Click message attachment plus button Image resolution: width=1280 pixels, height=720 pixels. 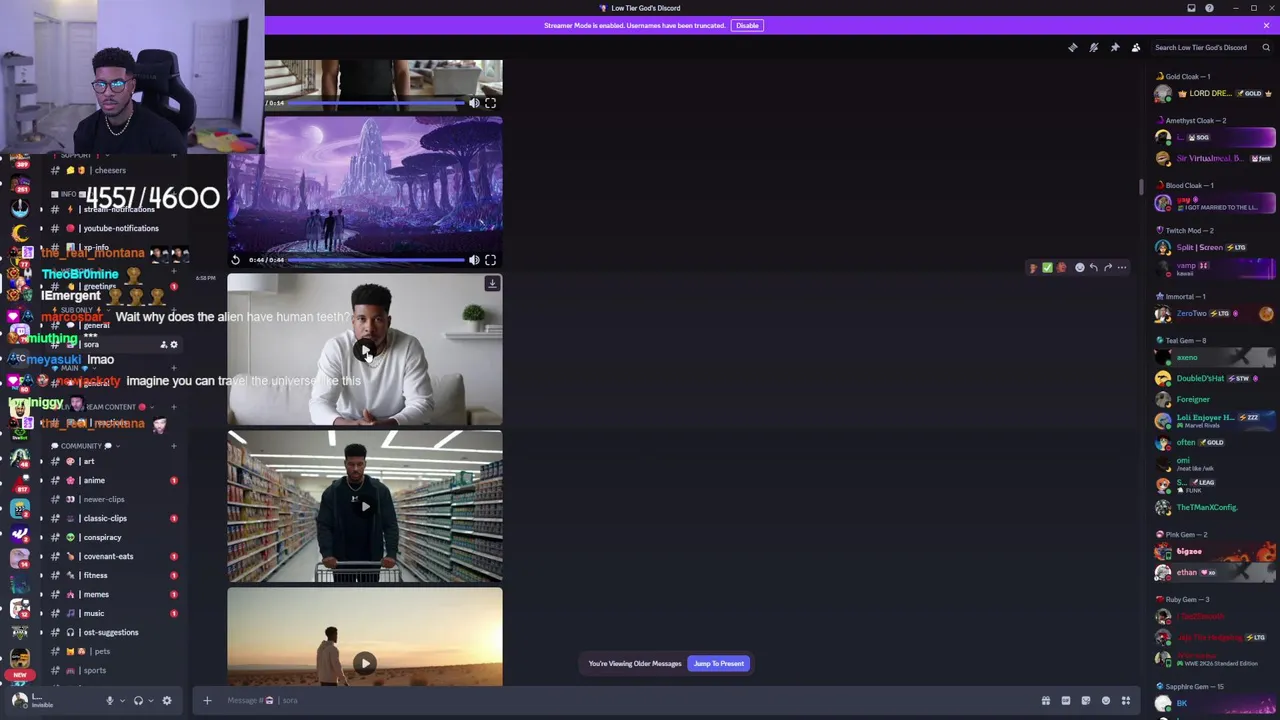pyautogui.click(x=207, y=700)
